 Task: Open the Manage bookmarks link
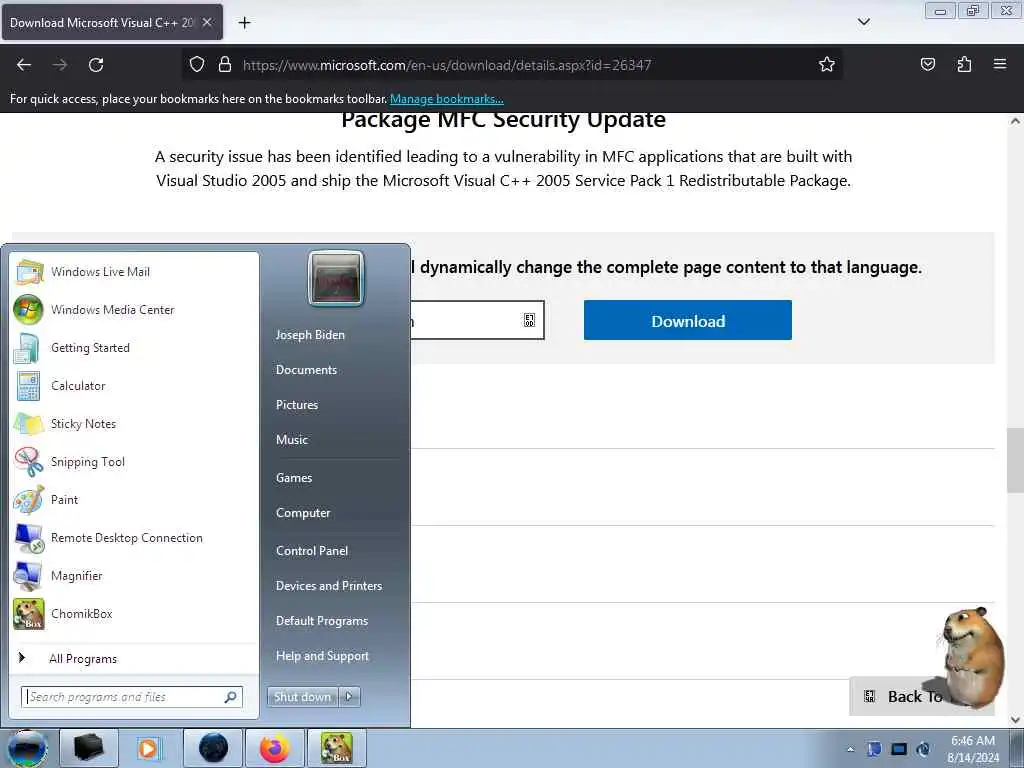(x=447, y=99)
